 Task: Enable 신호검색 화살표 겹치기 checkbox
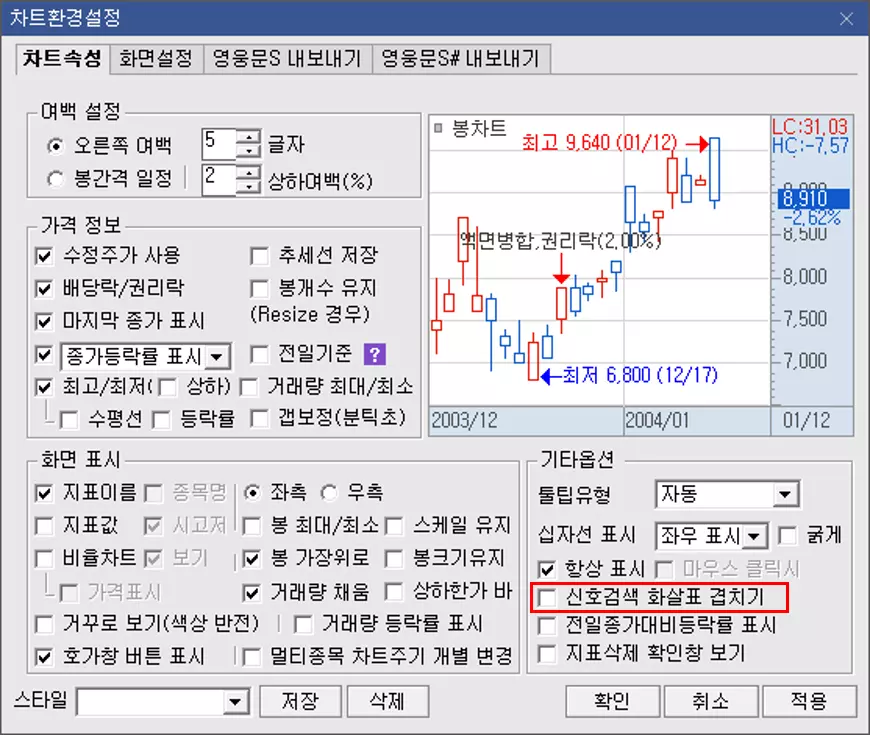[547, 597]
